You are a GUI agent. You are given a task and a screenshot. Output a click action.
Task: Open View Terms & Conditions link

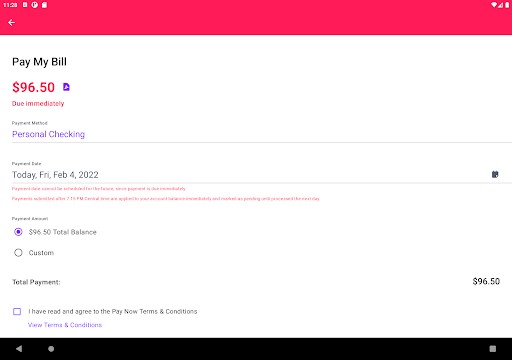tap(65, 325)
